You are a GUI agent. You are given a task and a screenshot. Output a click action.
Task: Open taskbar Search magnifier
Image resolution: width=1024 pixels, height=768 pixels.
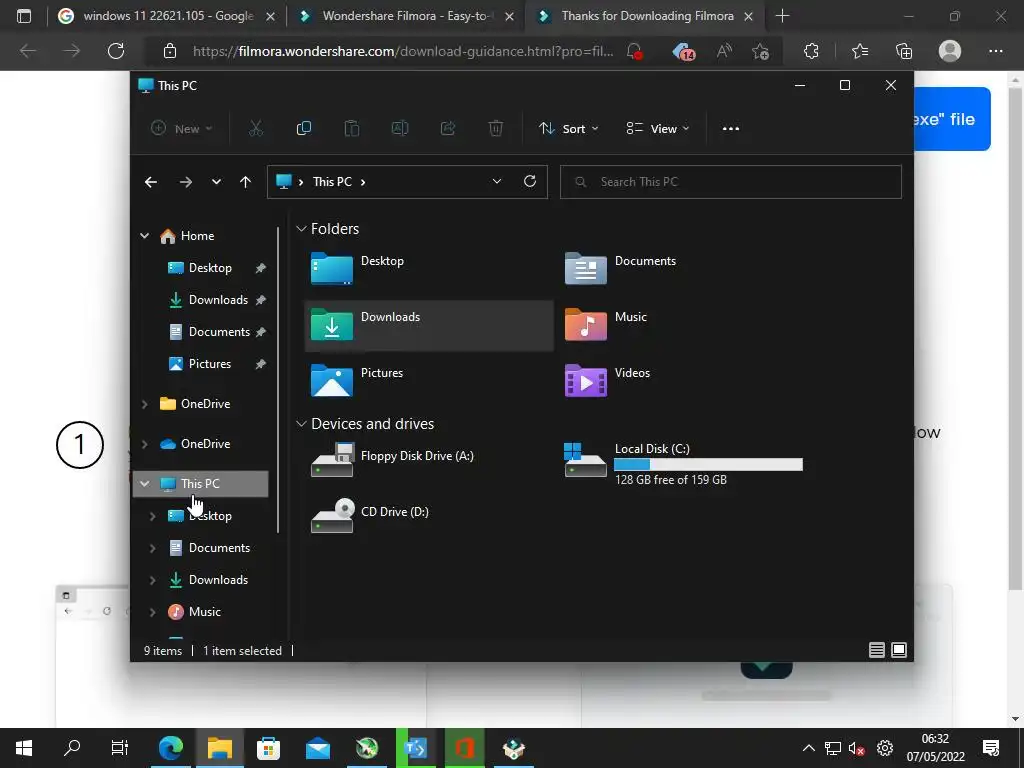coord(72,748)
